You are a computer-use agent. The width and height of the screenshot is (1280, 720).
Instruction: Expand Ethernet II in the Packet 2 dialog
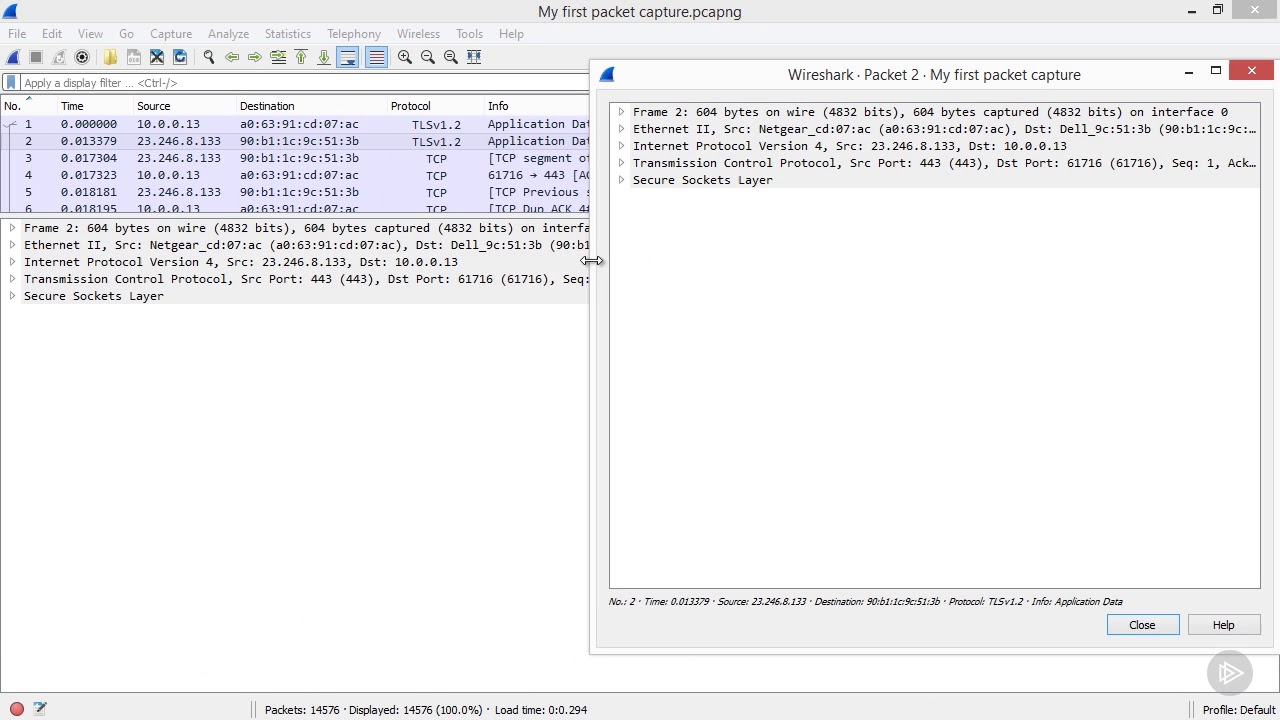621,129
